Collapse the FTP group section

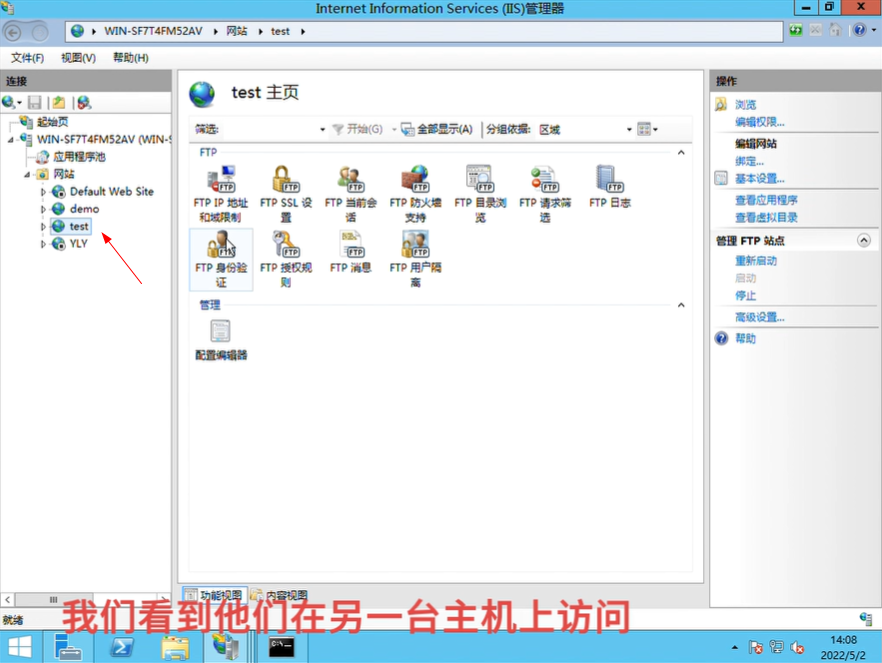[x=681, y=152]
